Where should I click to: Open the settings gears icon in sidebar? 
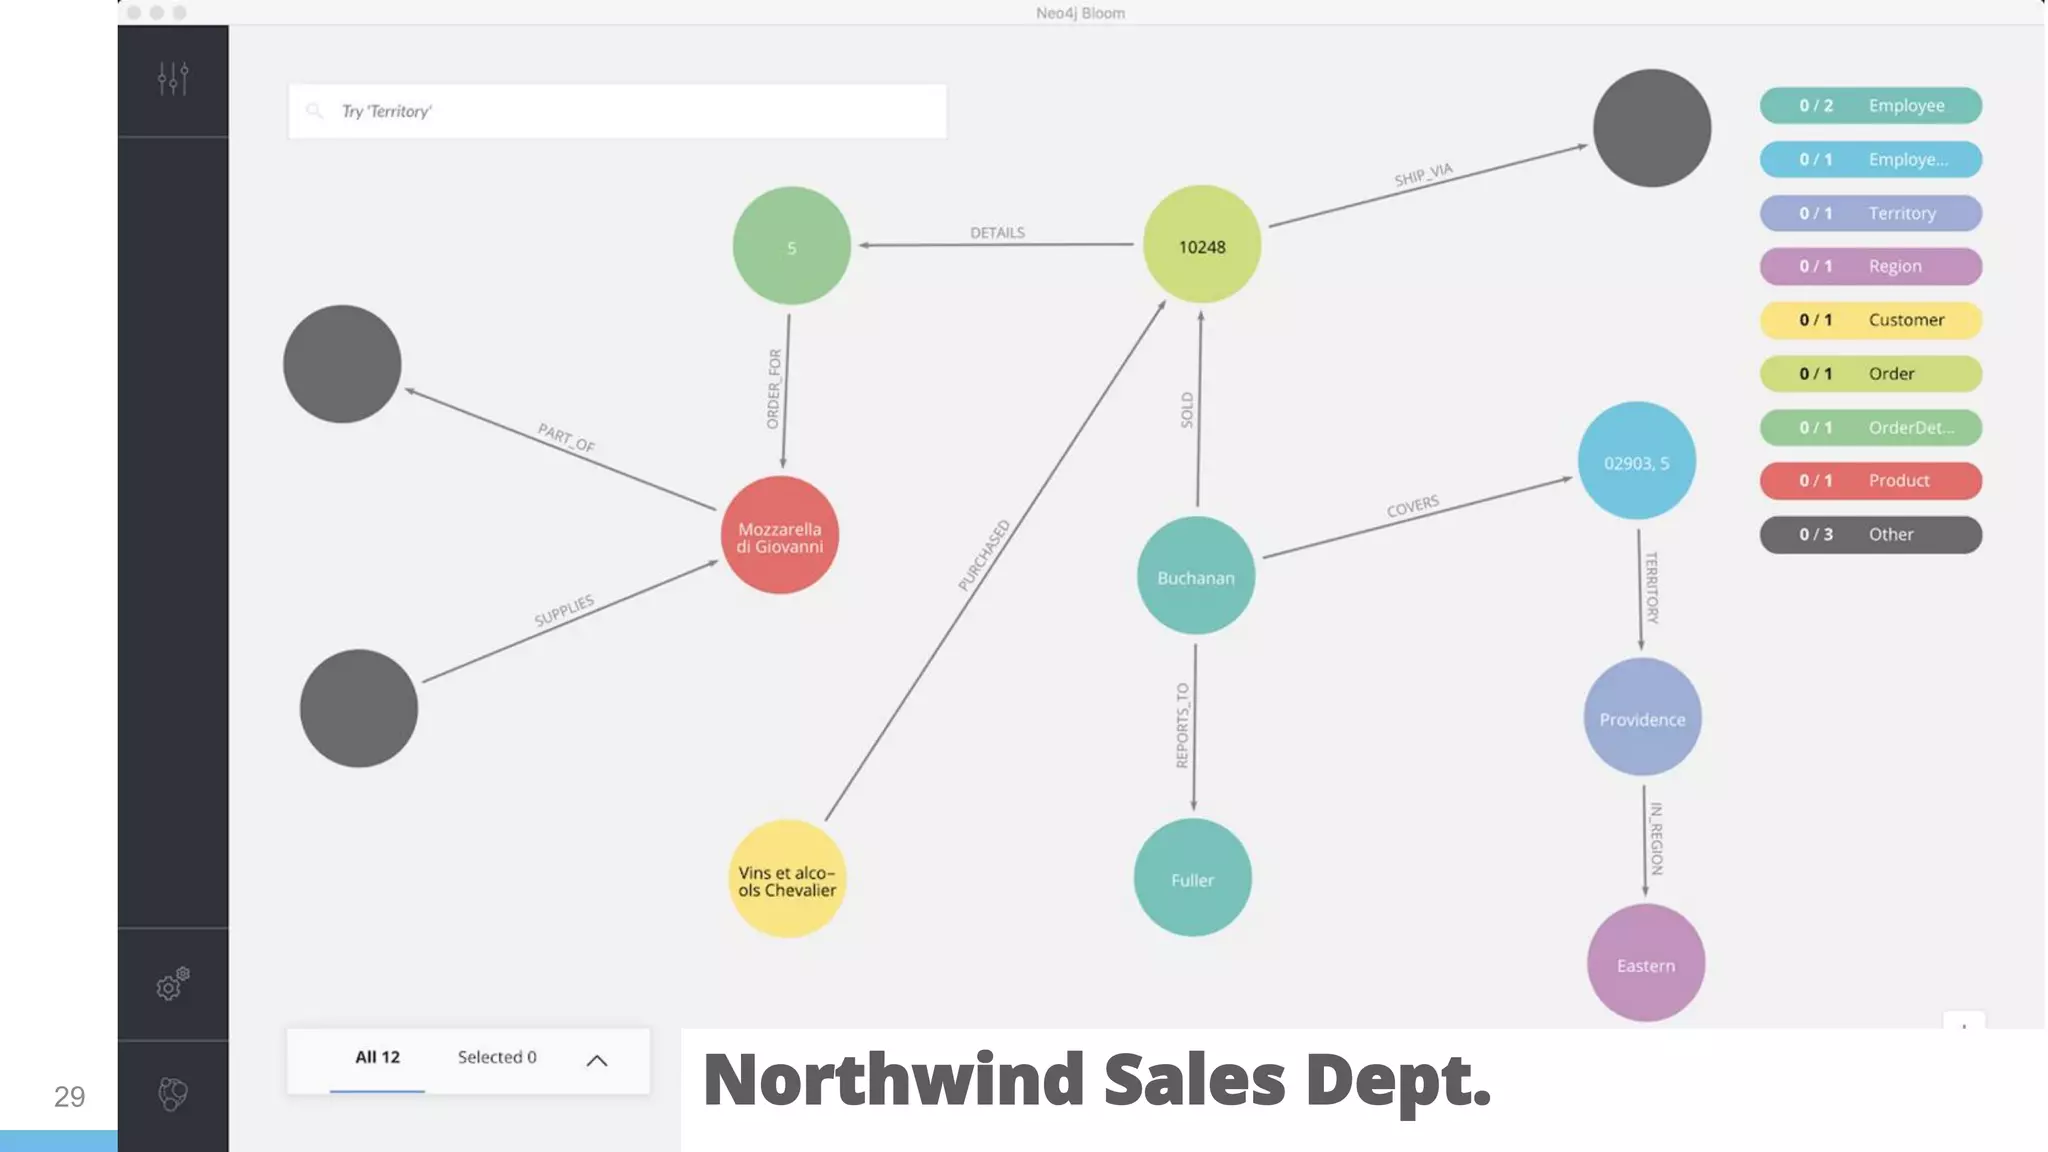pyautogui.click(x=173, y=984)
